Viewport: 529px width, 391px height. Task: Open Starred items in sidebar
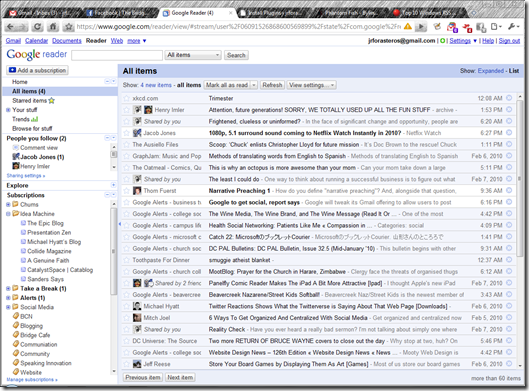(x=33, y=101)
